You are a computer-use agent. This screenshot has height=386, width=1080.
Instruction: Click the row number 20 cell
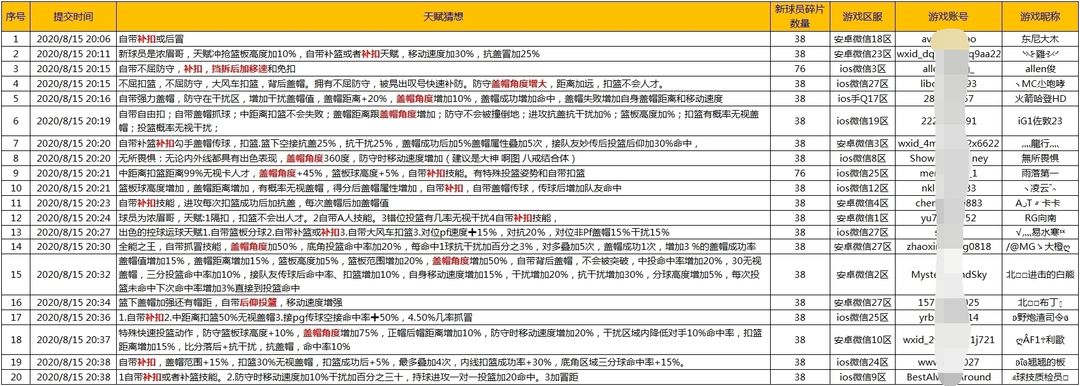pyautogui.click(x=15, y=377)
